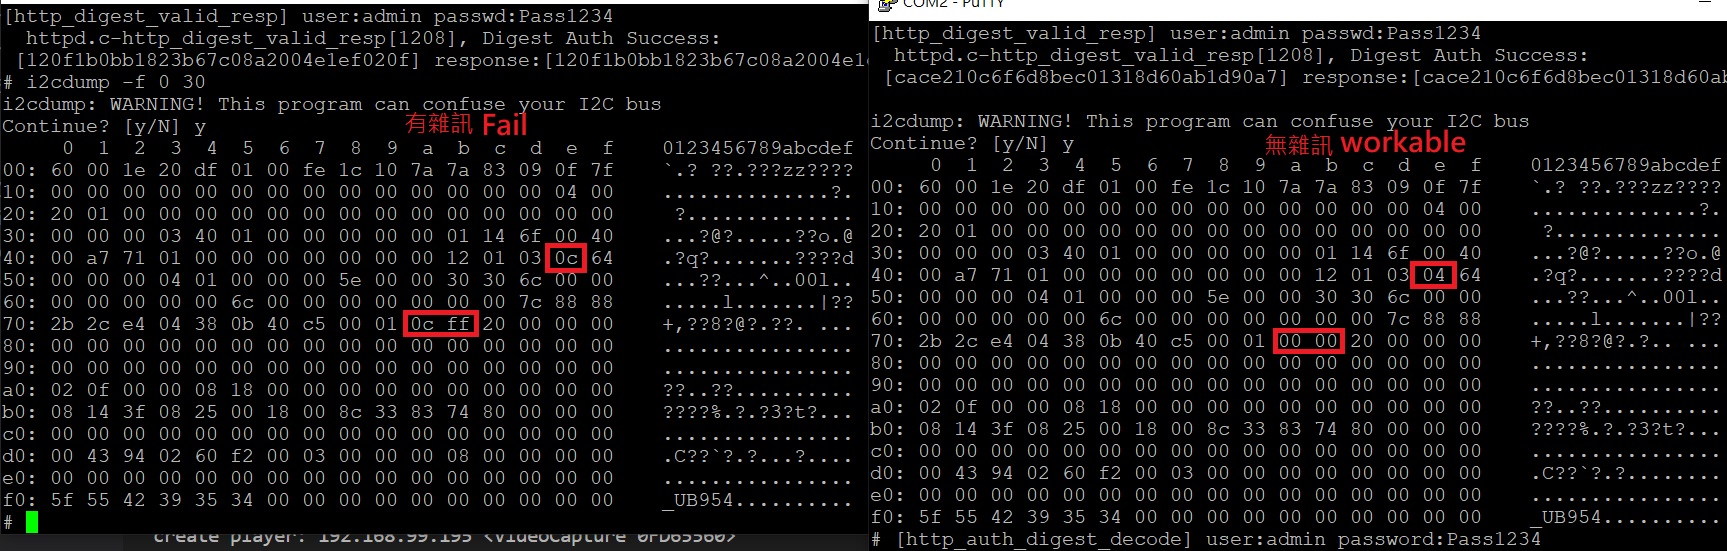Click the 00: row label in right dump
Image resolution: width=1727 pixels, height=551 pixels.
tap(888, 187)
